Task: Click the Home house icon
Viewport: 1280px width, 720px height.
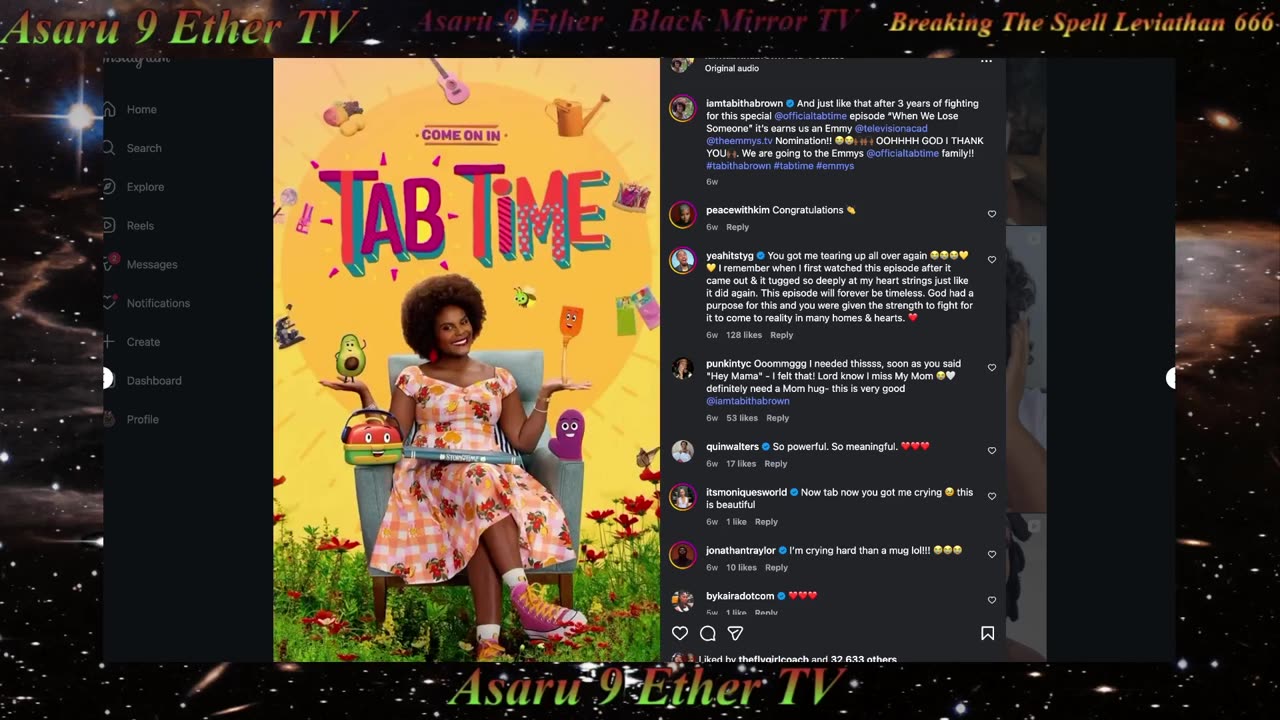Action: coord(109,109)
